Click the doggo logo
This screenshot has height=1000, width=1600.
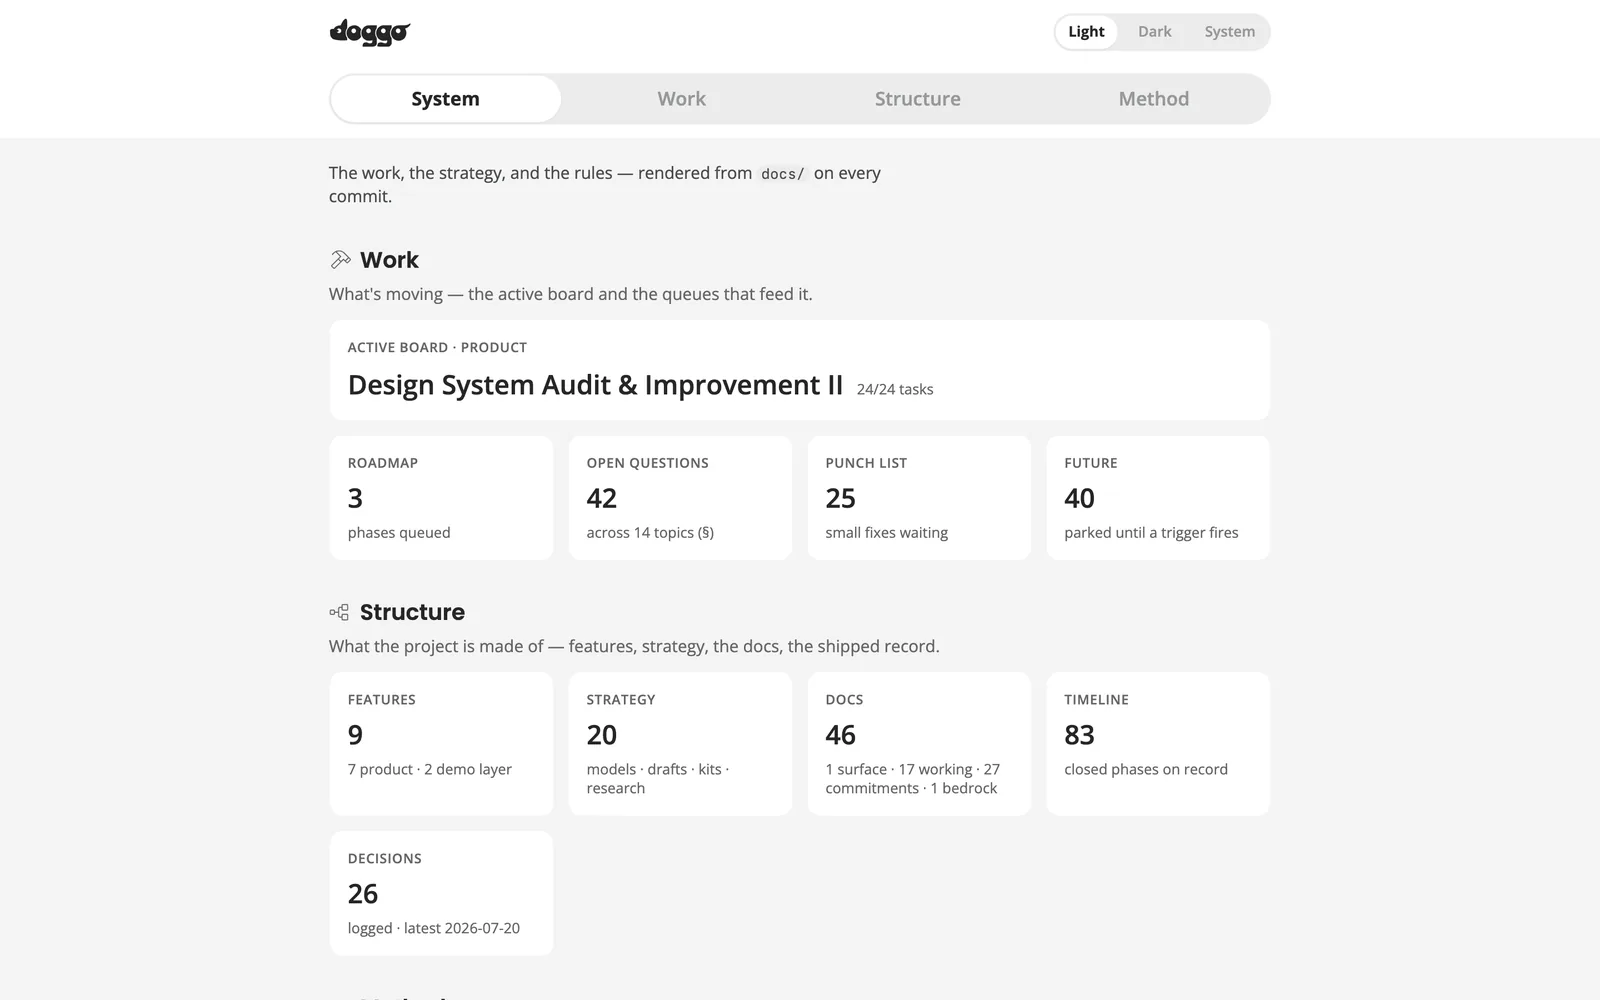click(x=370, y=32)
